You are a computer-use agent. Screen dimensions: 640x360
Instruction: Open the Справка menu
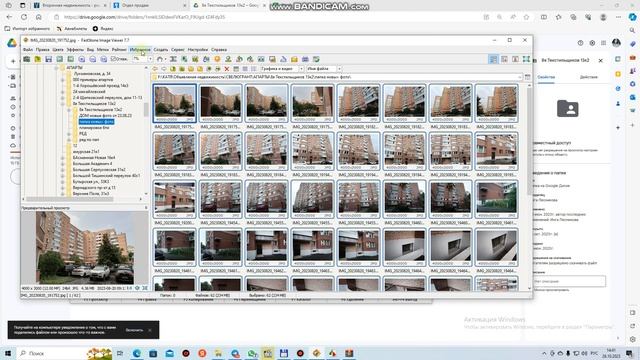219,50
